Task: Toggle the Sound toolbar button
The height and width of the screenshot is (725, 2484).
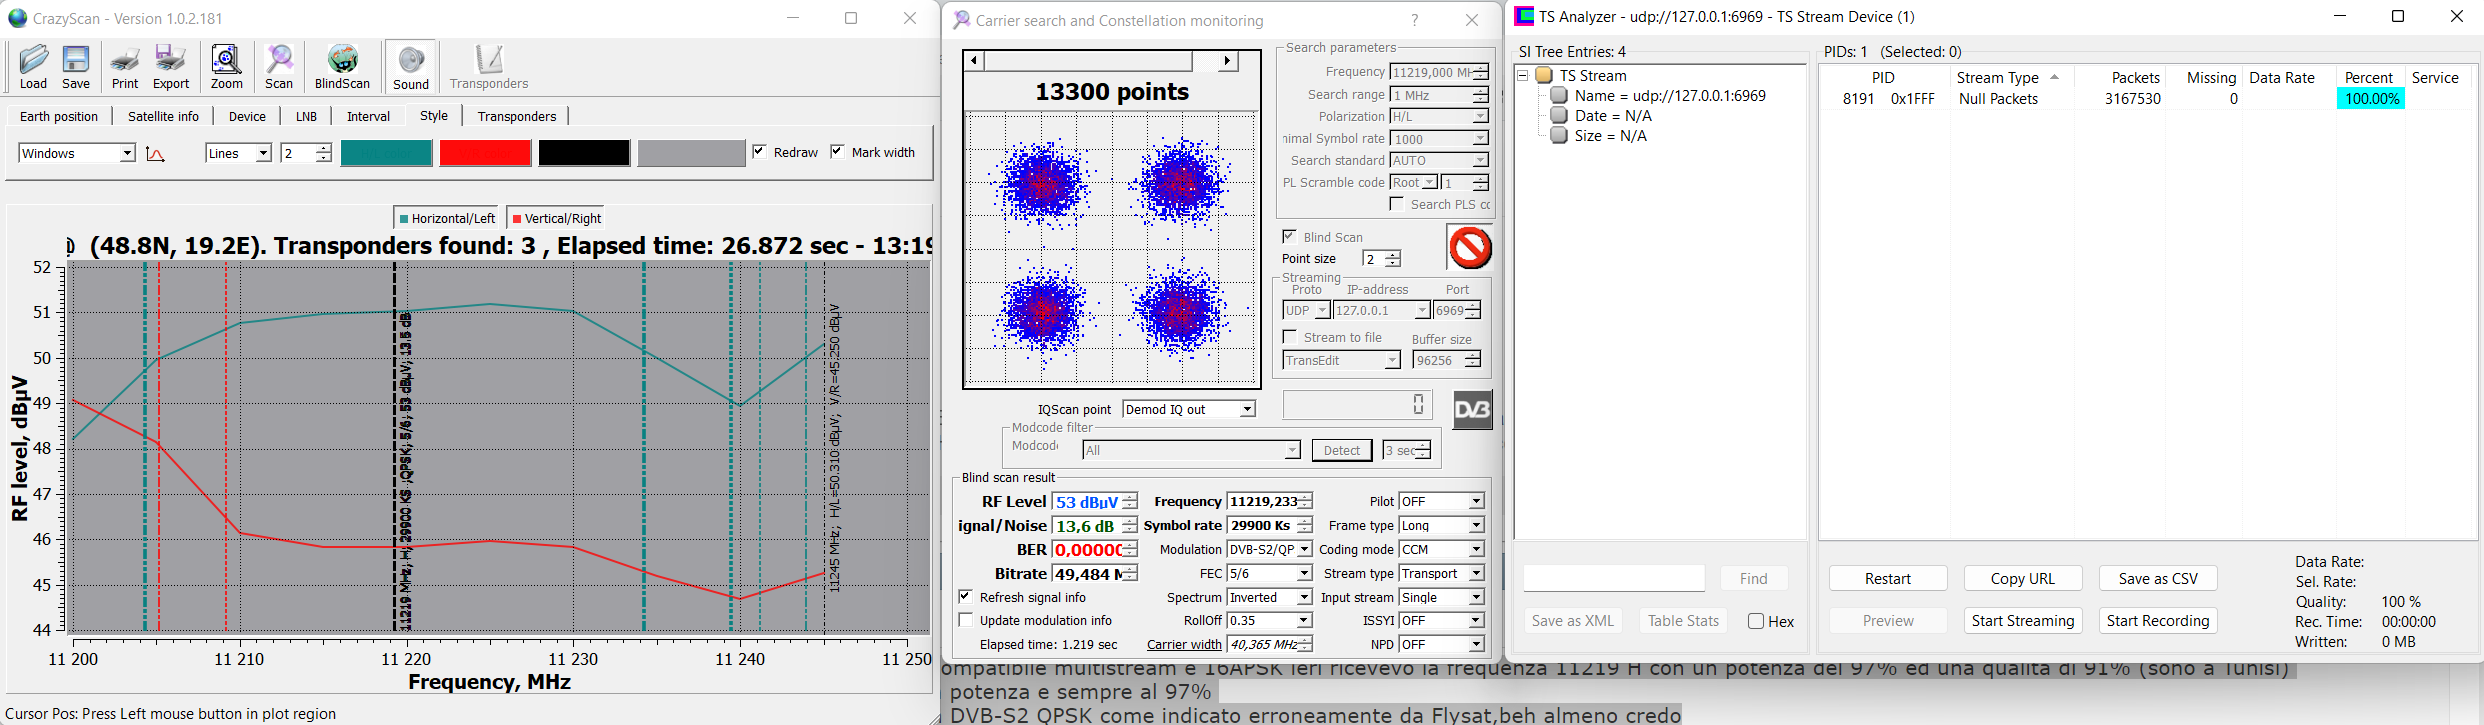Action: click(x=411, y=68)
